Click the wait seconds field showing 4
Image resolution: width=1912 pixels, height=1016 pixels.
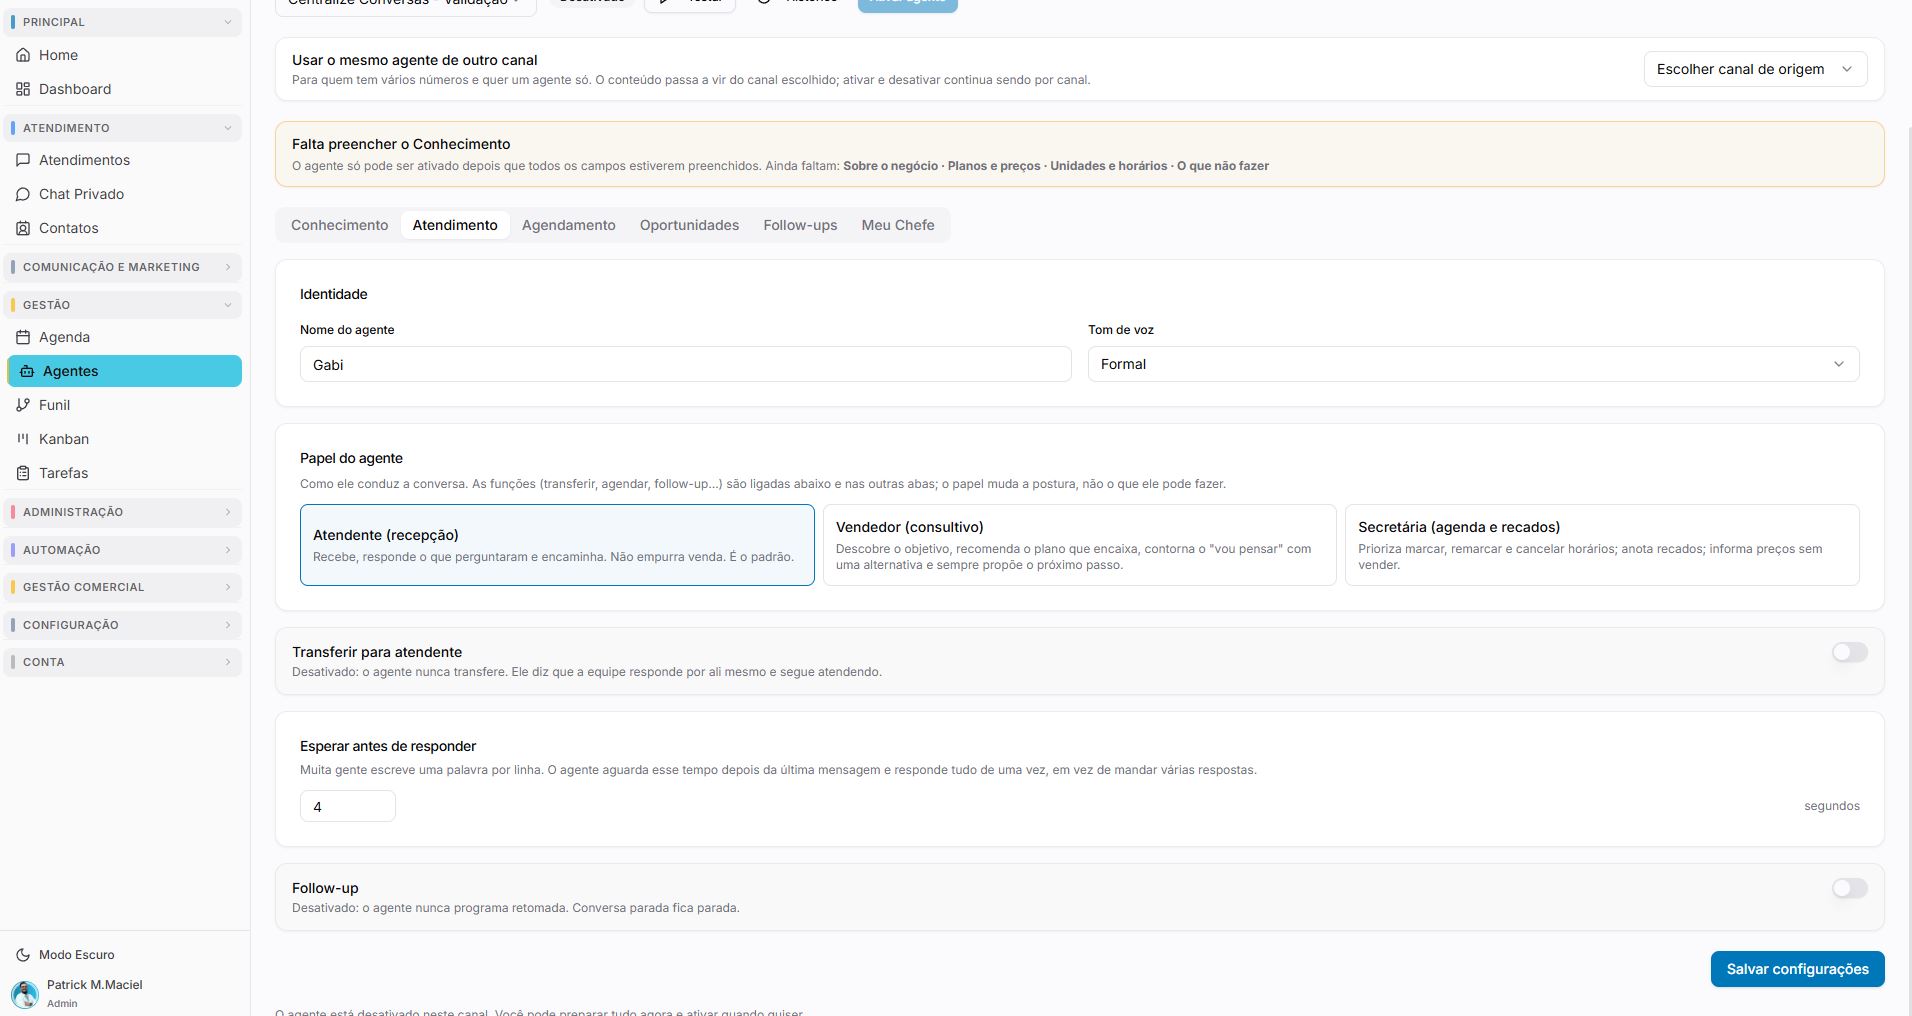click(x=348, y=806)
